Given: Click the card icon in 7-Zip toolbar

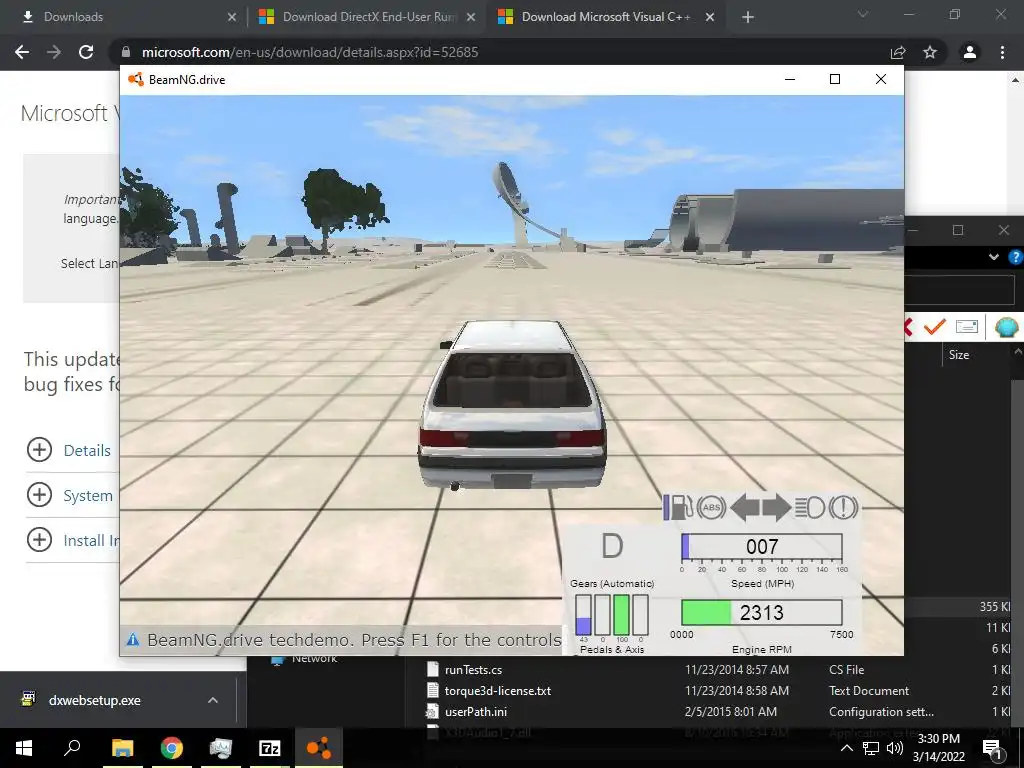Looking at the screenshot, I should tap(967, 326).
